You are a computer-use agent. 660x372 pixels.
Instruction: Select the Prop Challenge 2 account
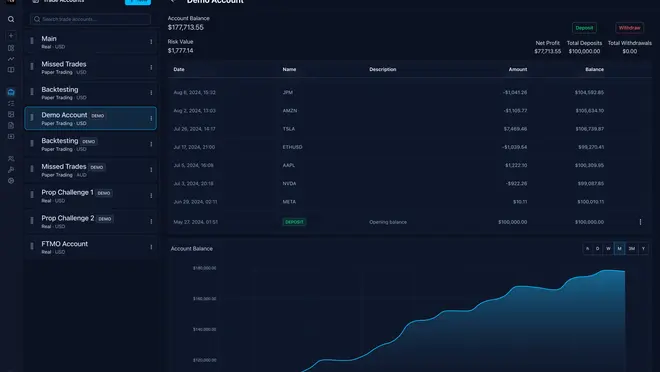(90, 221)
